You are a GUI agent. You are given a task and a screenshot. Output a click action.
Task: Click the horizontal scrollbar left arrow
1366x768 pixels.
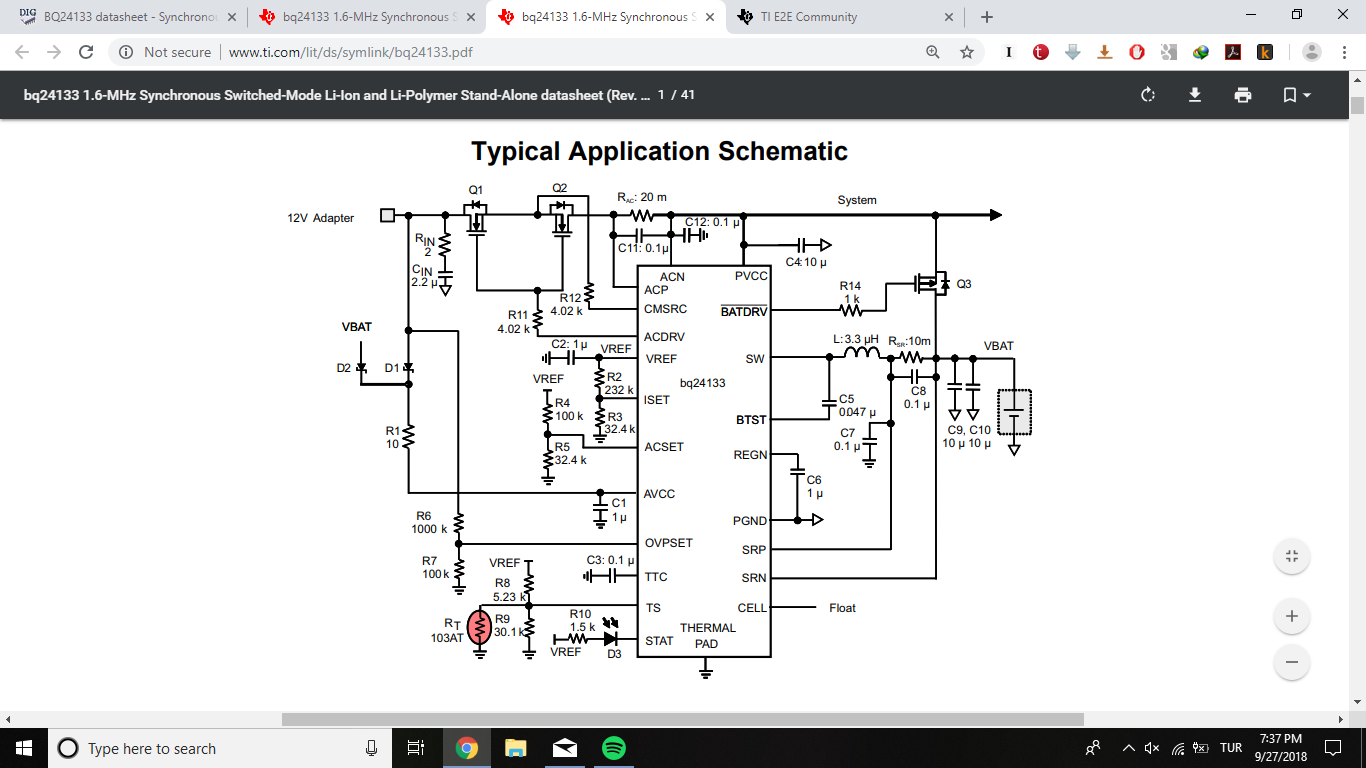click(x=8, y=719)
